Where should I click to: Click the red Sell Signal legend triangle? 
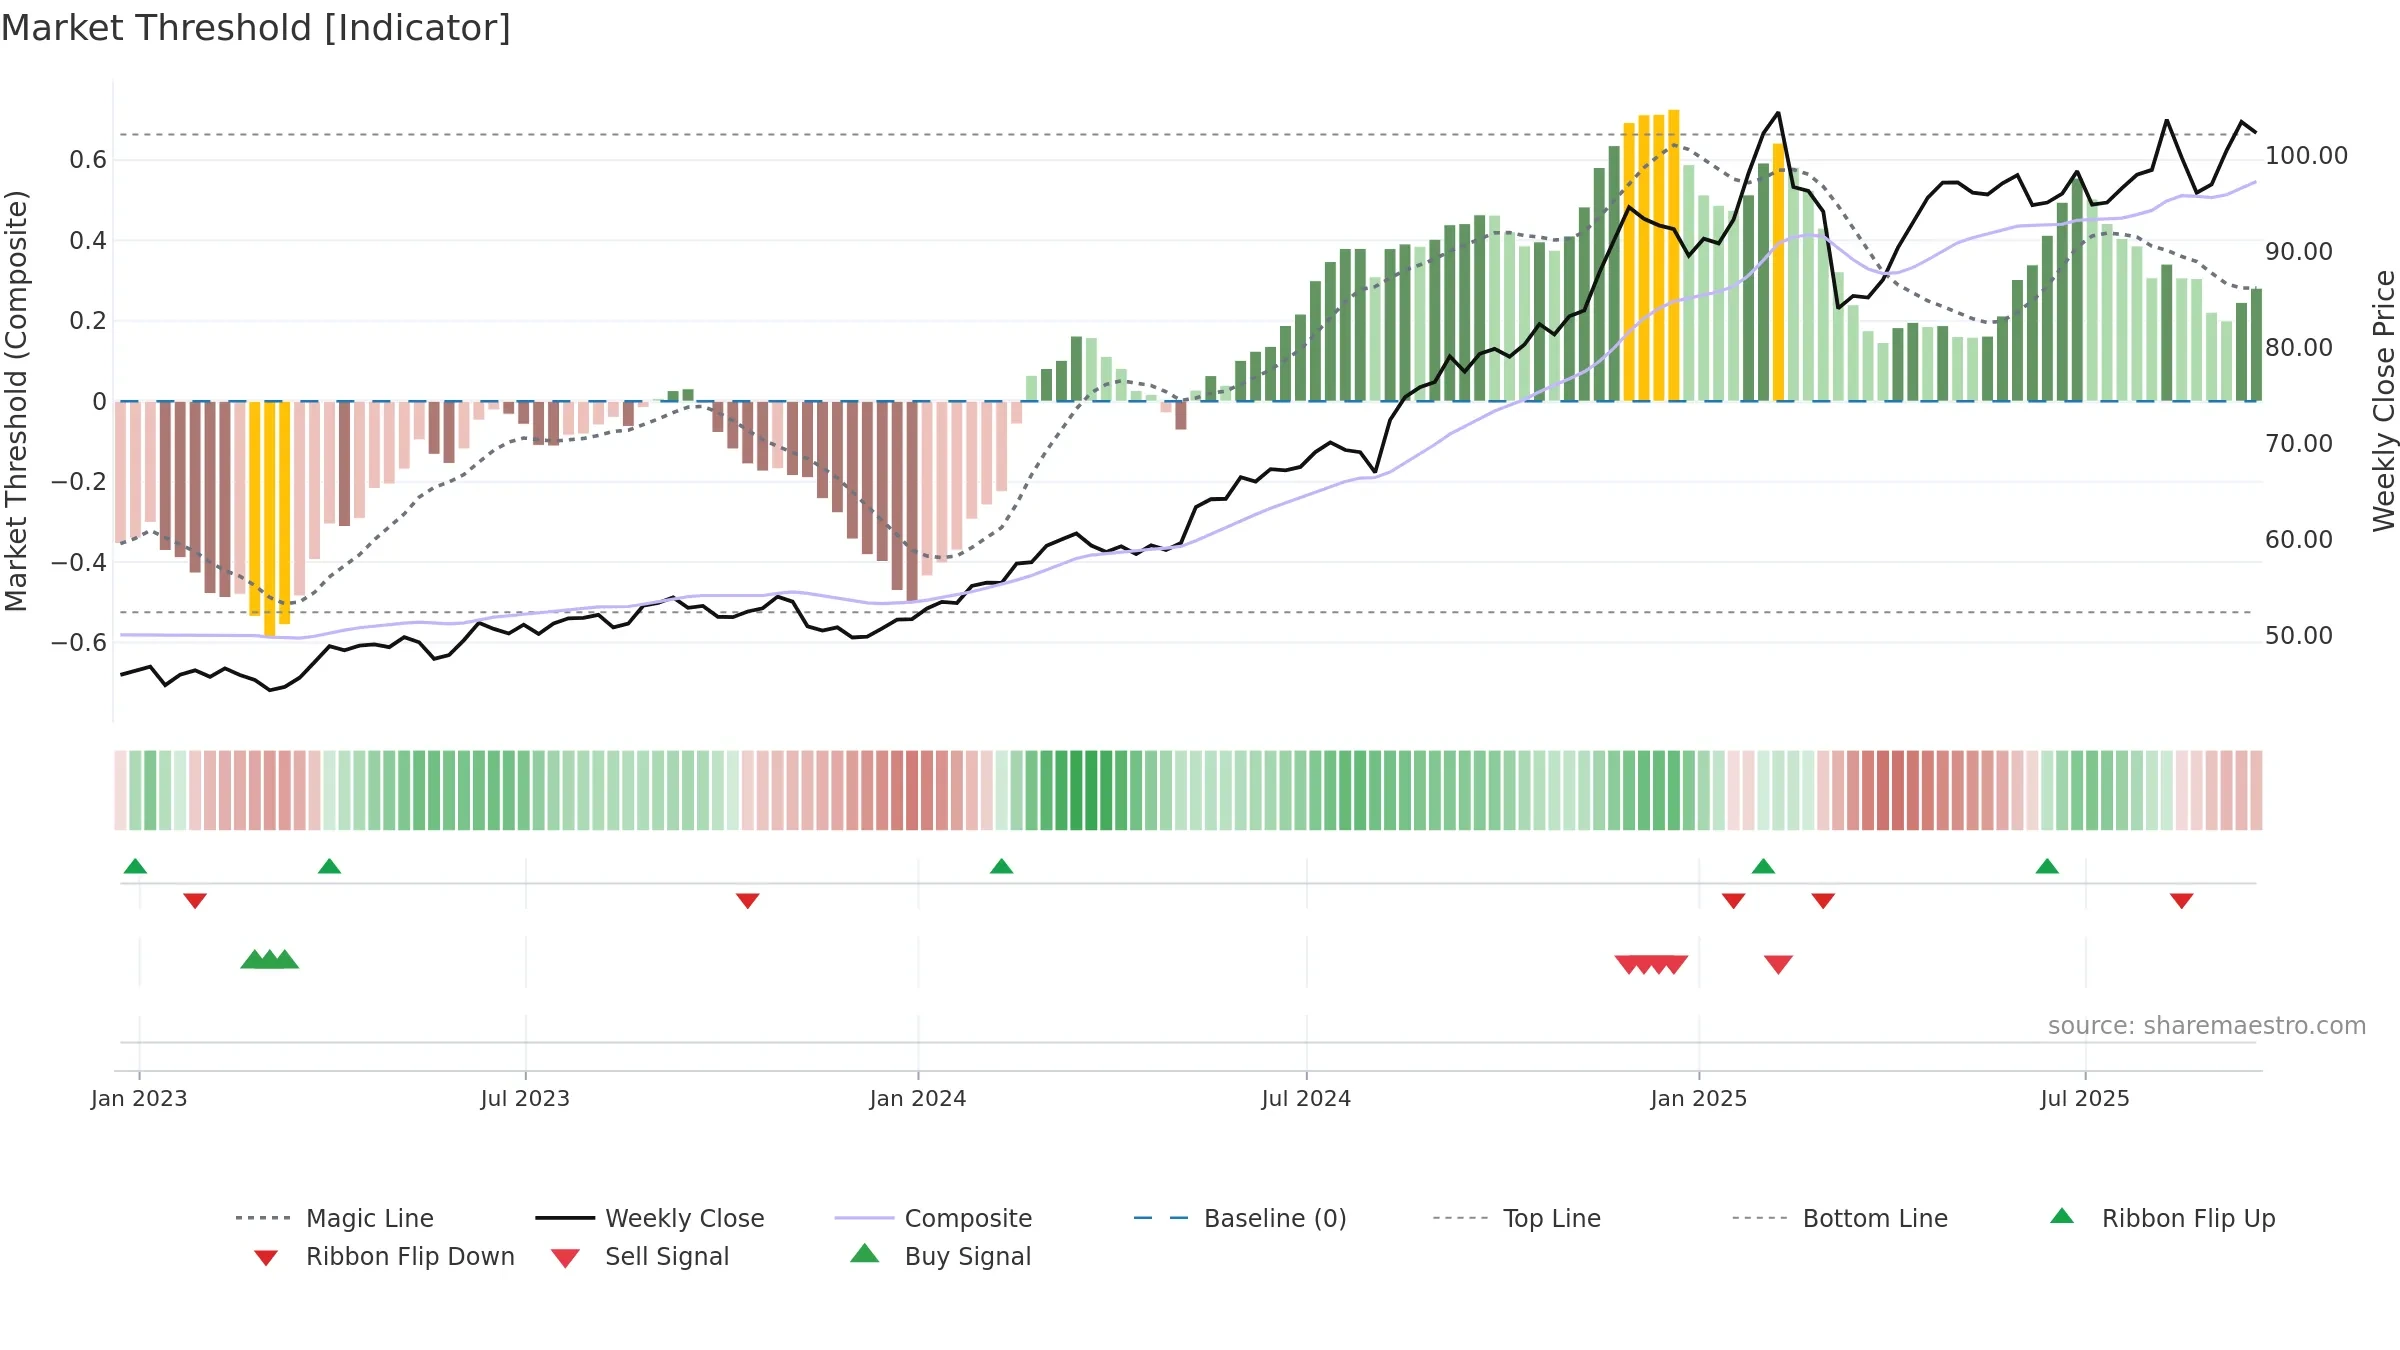(x=565, y=1258)
